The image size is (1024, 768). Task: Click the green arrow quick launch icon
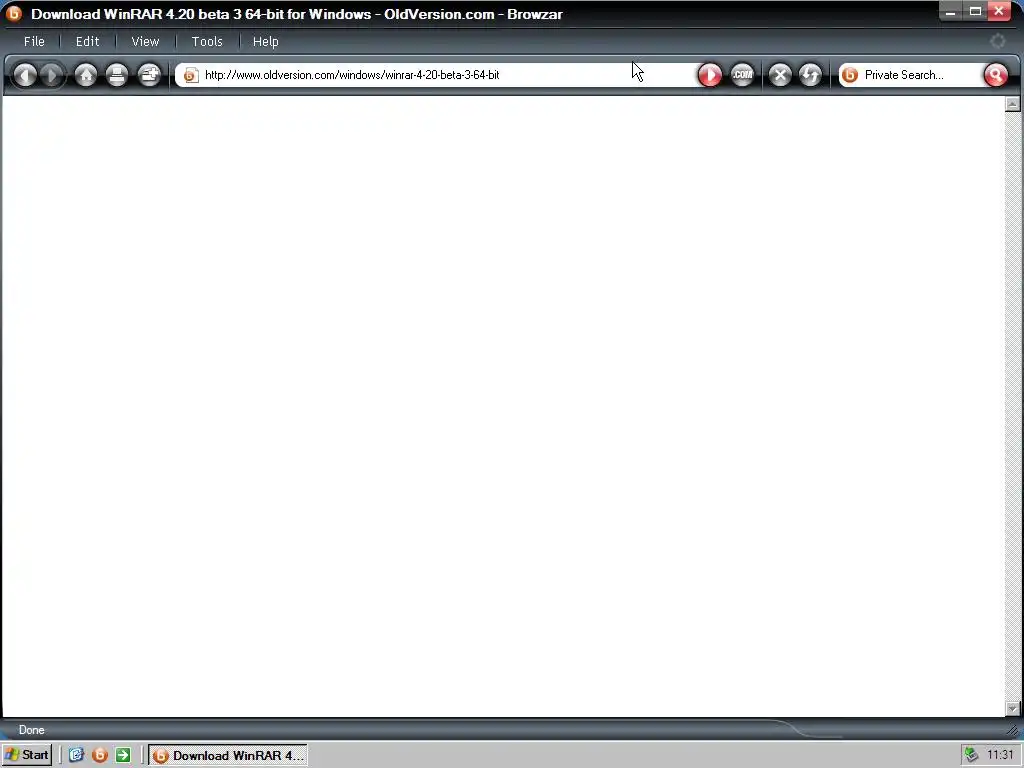pos(123,756)
